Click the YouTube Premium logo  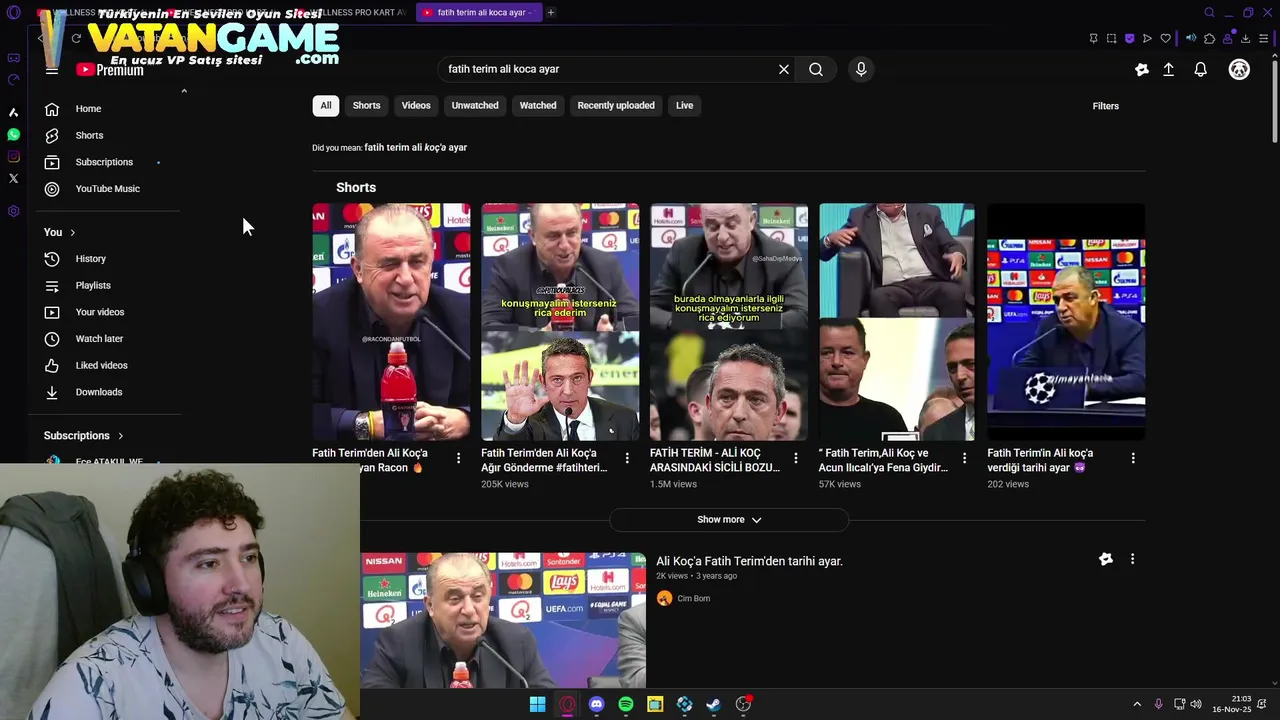point(110,70)
